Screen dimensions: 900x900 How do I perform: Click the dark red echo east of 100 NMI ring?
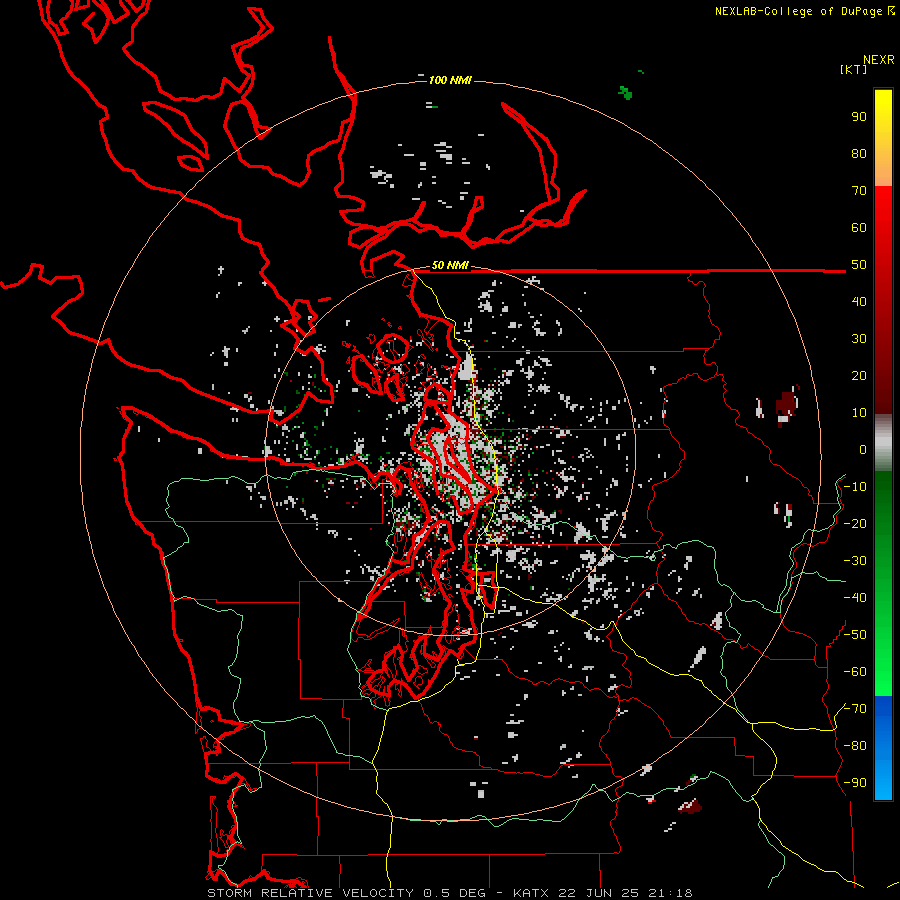(x=786, y=405)
